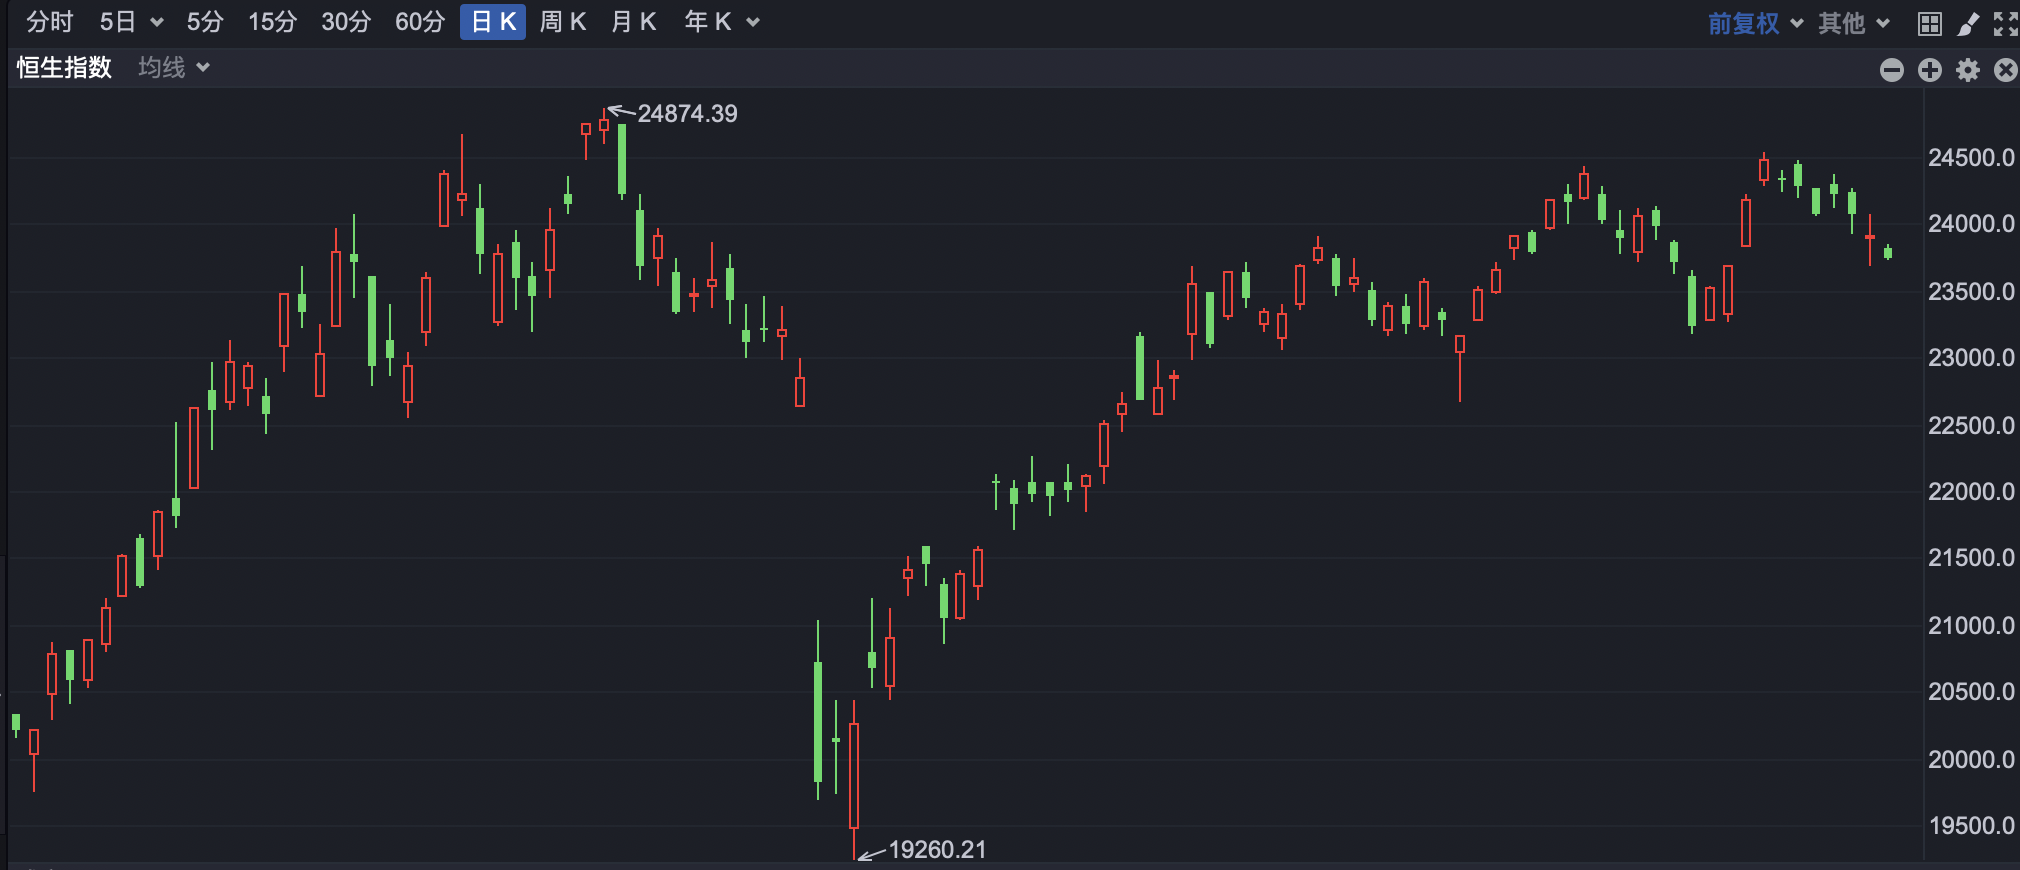Switch to 分时 intraday view
Screen dimensions: 2020x870
click(x=49, y=22)
